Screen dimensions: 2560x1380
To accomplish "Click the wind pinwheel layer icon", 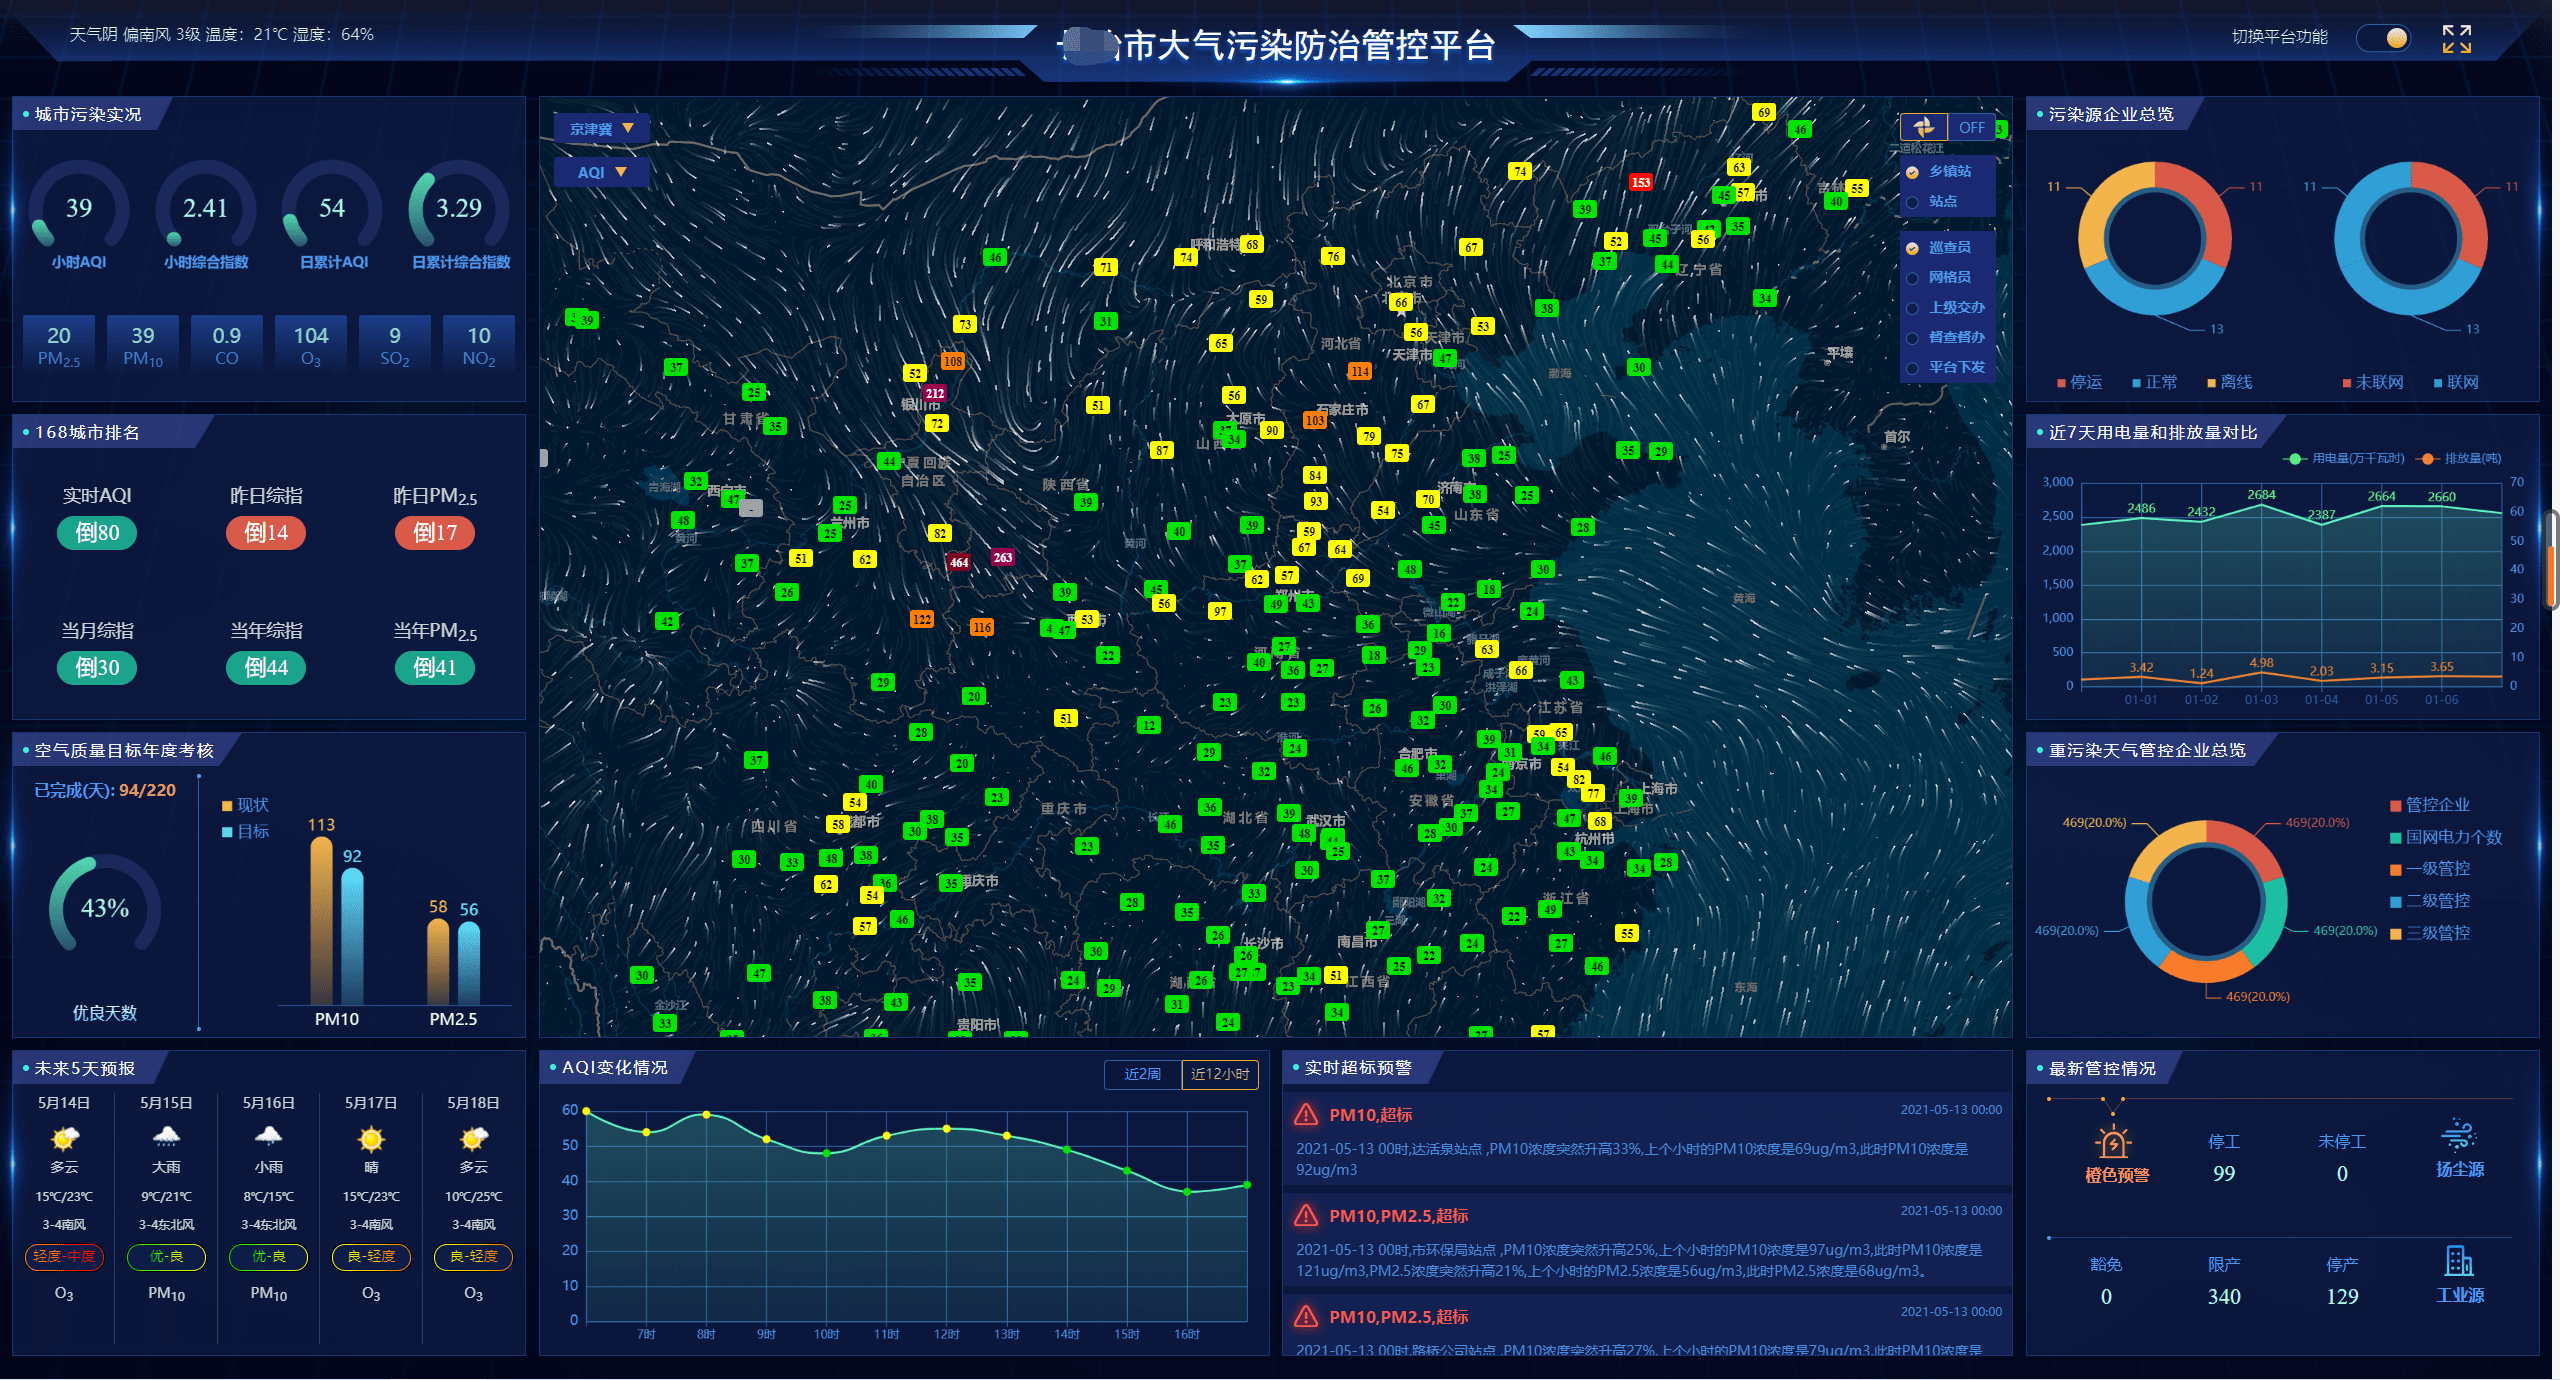I will 1923,127.
